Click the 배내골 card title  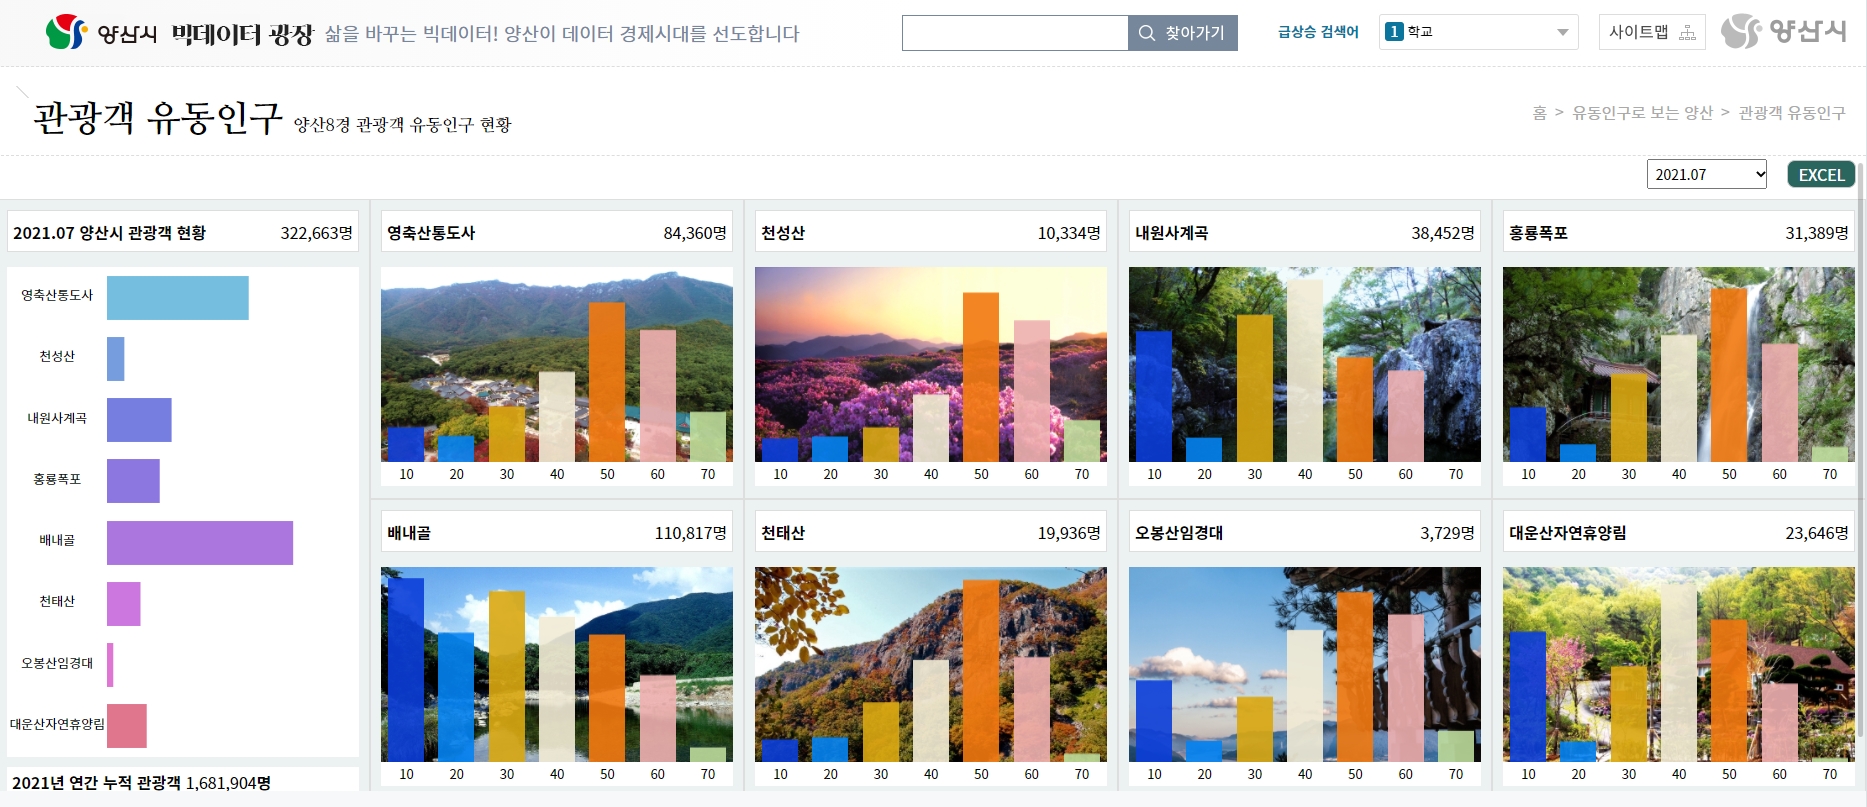(x=409, y=533)
